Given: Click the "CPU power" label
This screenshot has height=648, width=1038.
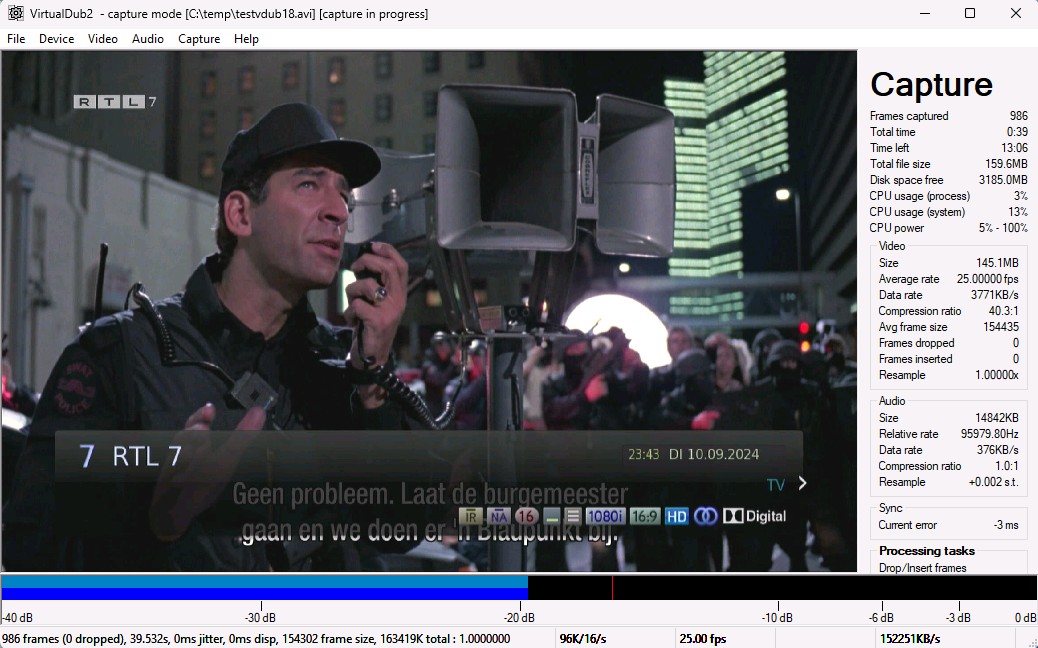Looking at the screenshot, I should (x=896, y=228).
